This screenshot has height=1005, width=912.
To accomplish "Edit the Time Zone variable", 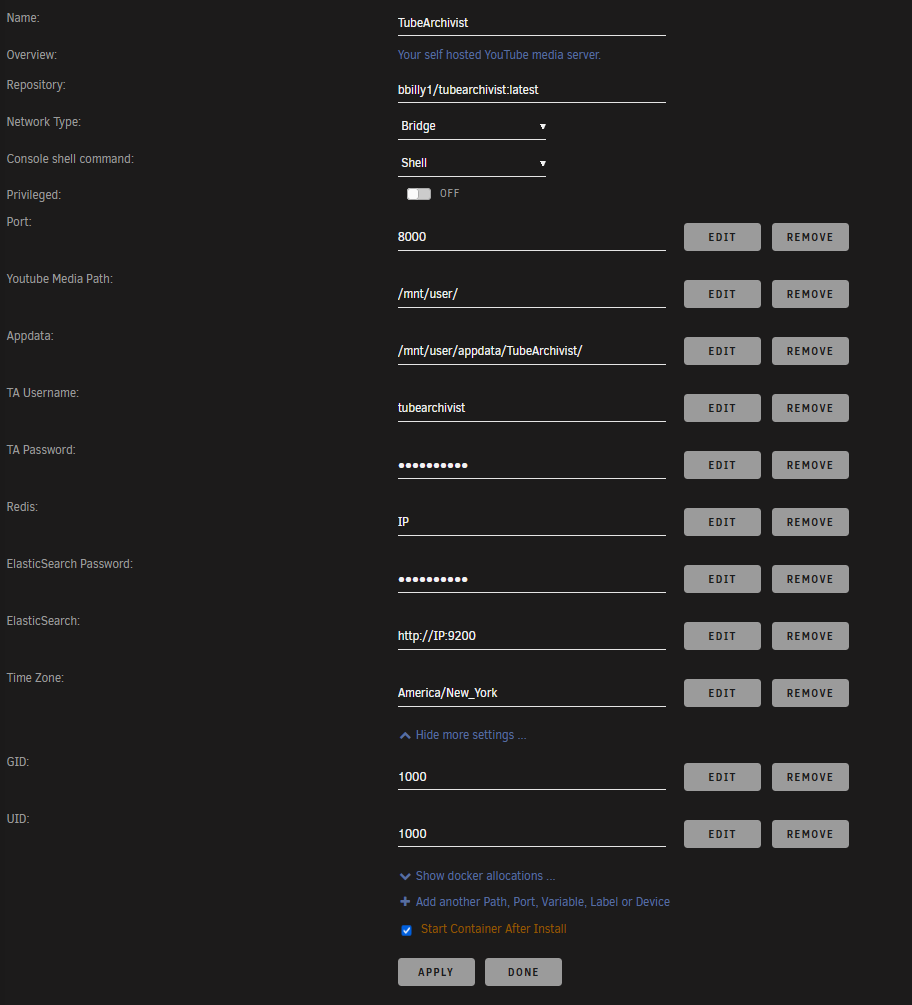I will (722, 693).
